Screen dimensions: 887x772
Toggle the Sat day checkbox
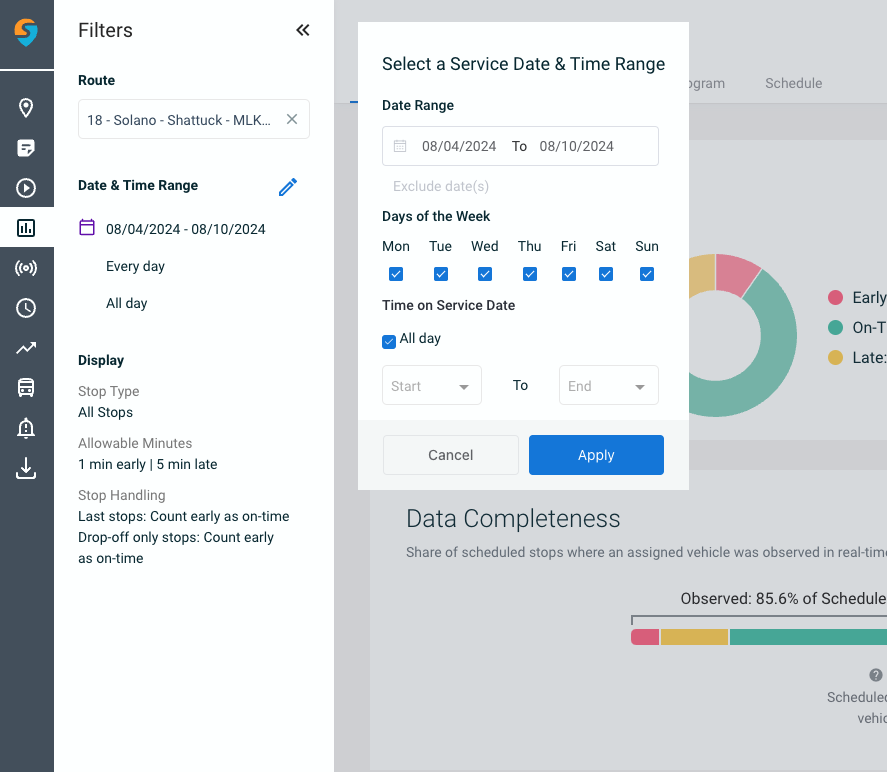coord(606,274)
